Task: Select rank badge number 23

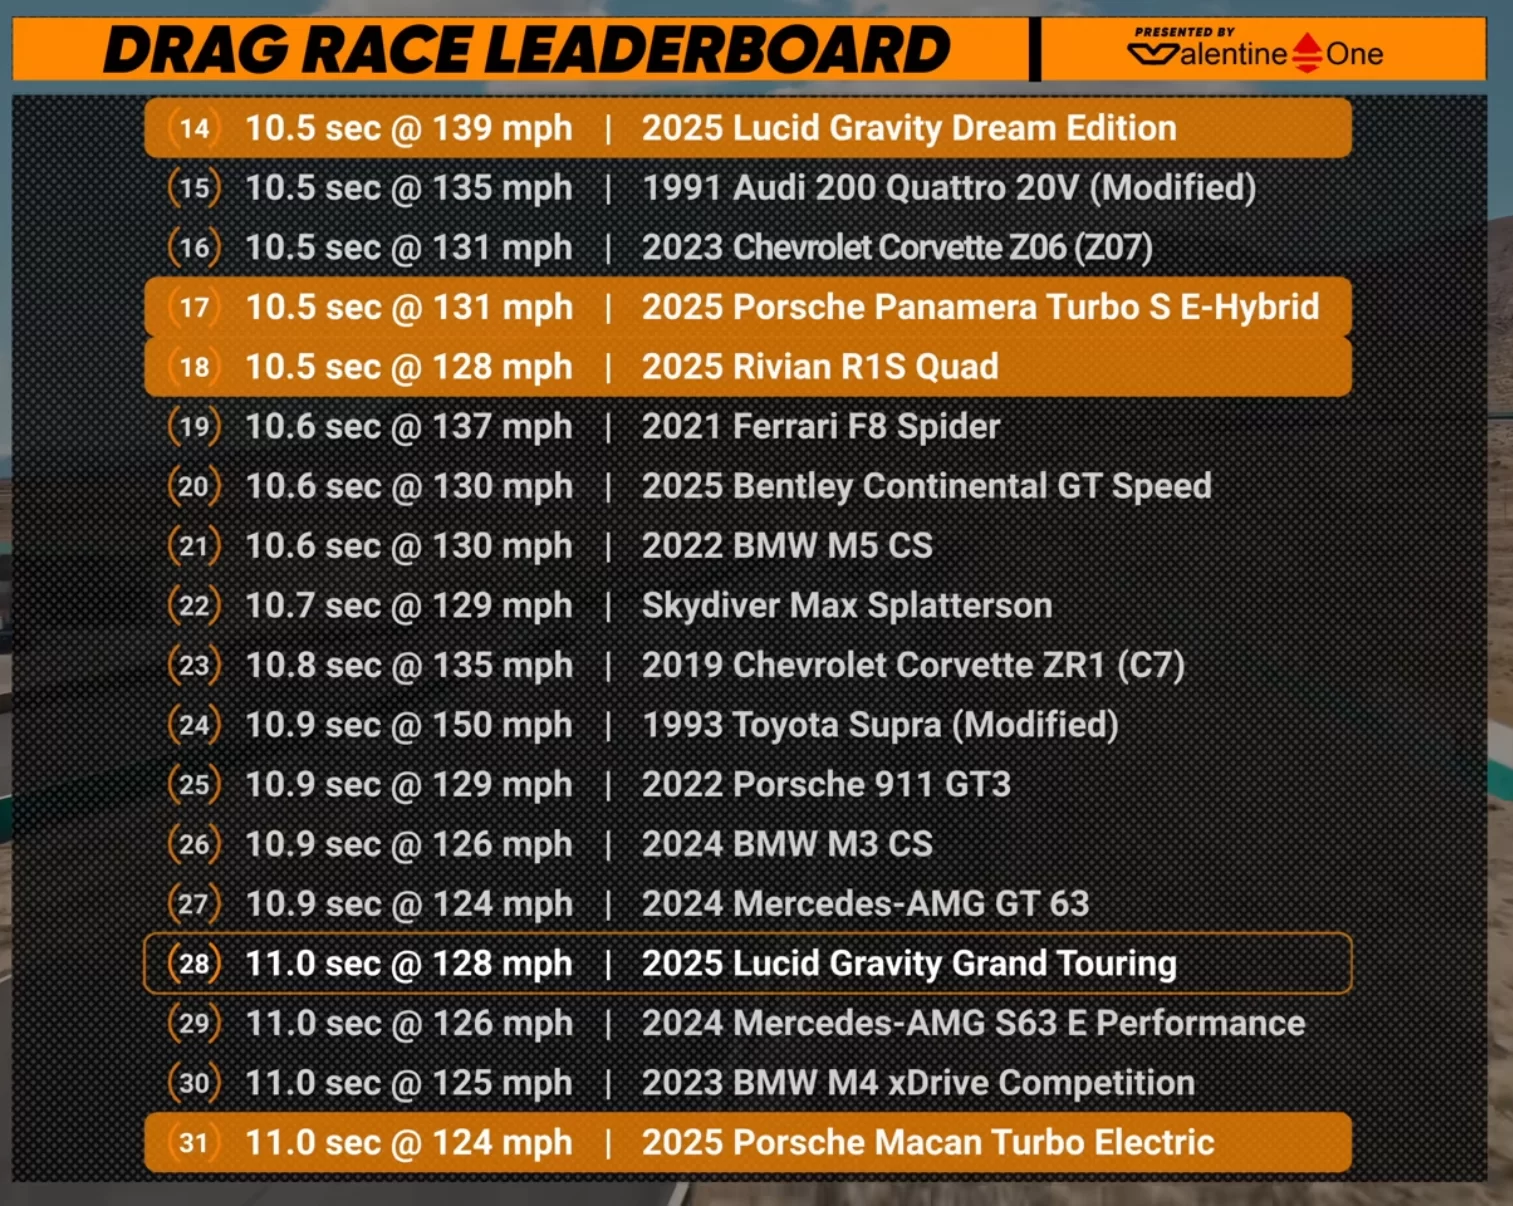Action: click(194, 665)
